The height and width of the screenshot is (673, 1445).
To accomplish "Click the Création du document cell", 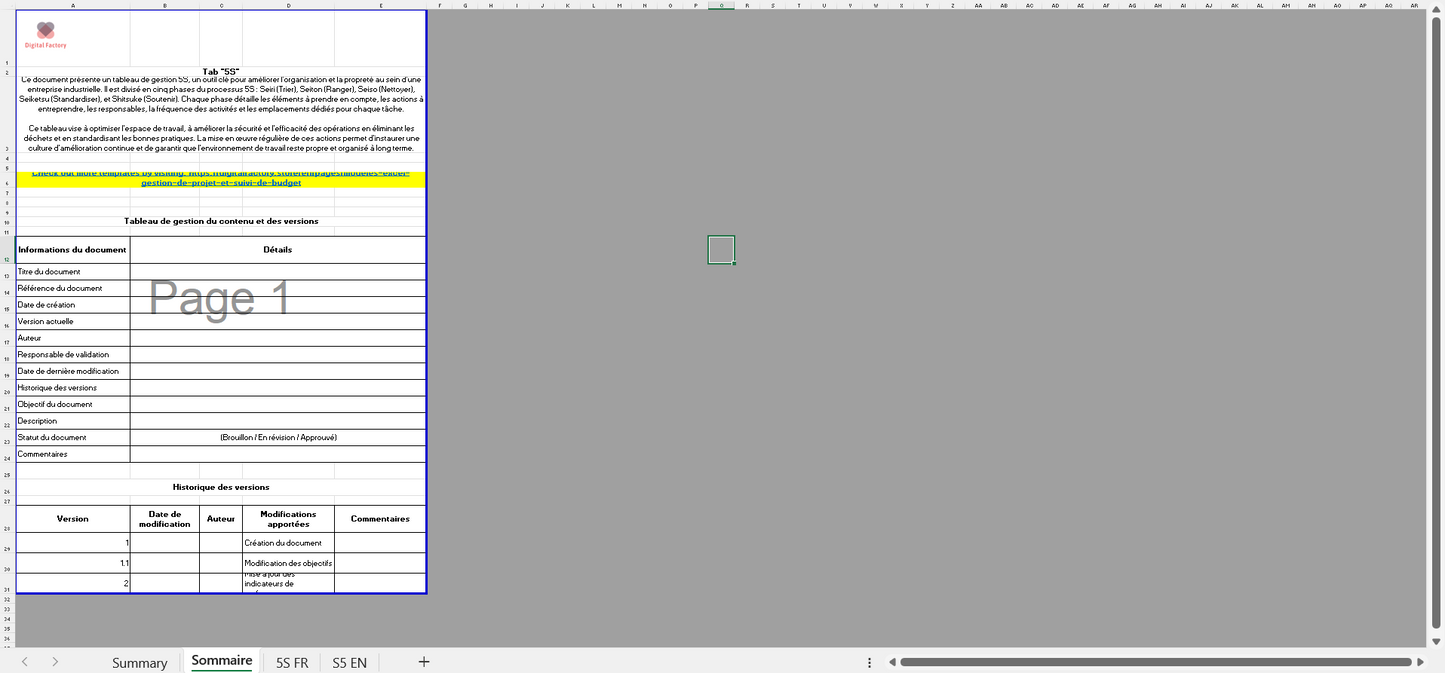I will pos(288,543).
